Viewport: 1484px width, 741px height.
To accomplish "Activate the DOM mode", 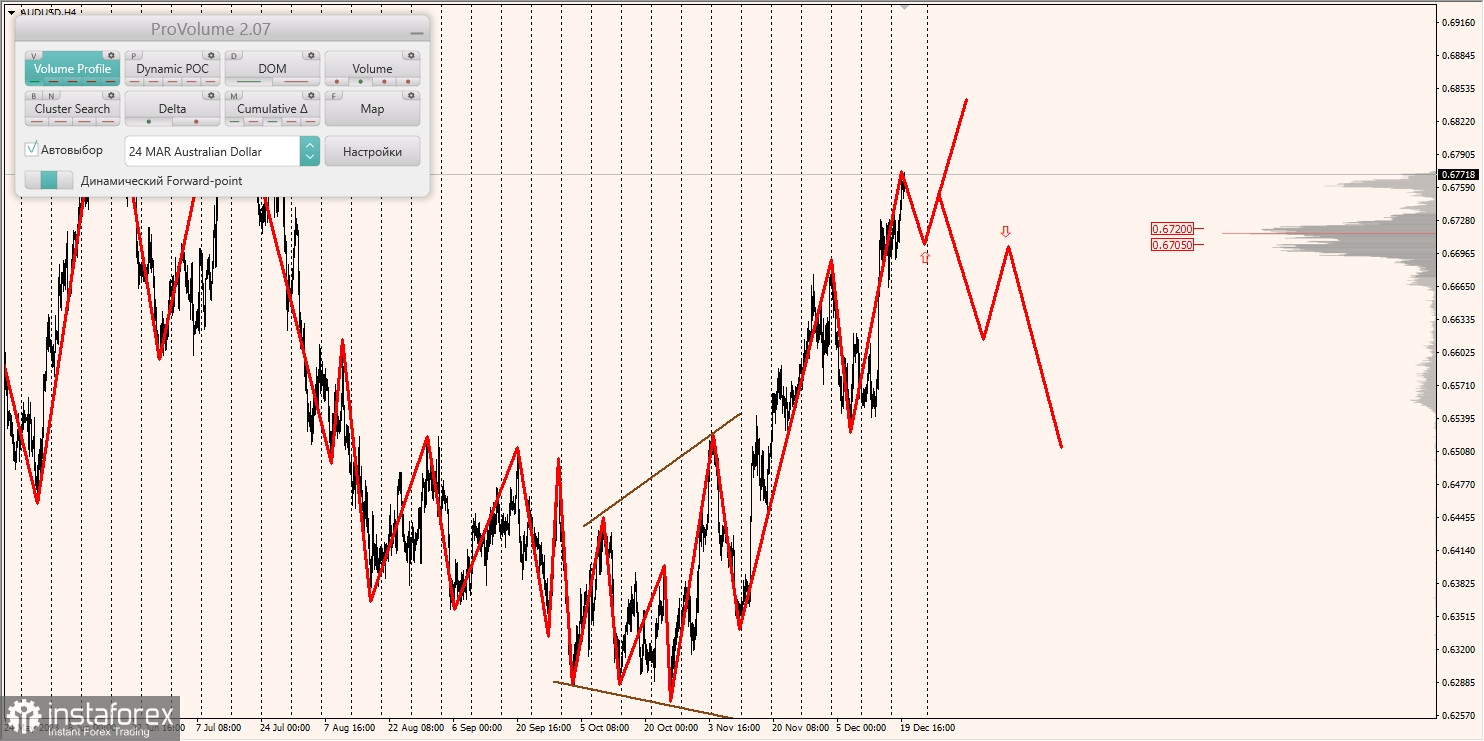I will pos(272,69).
